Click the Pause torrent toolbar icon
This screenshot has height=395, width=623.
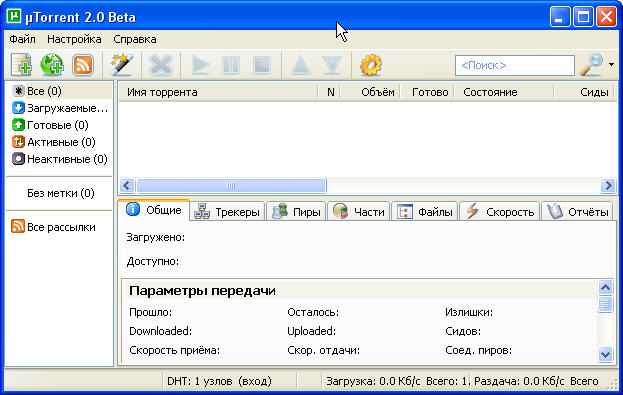tap(231, 65)
